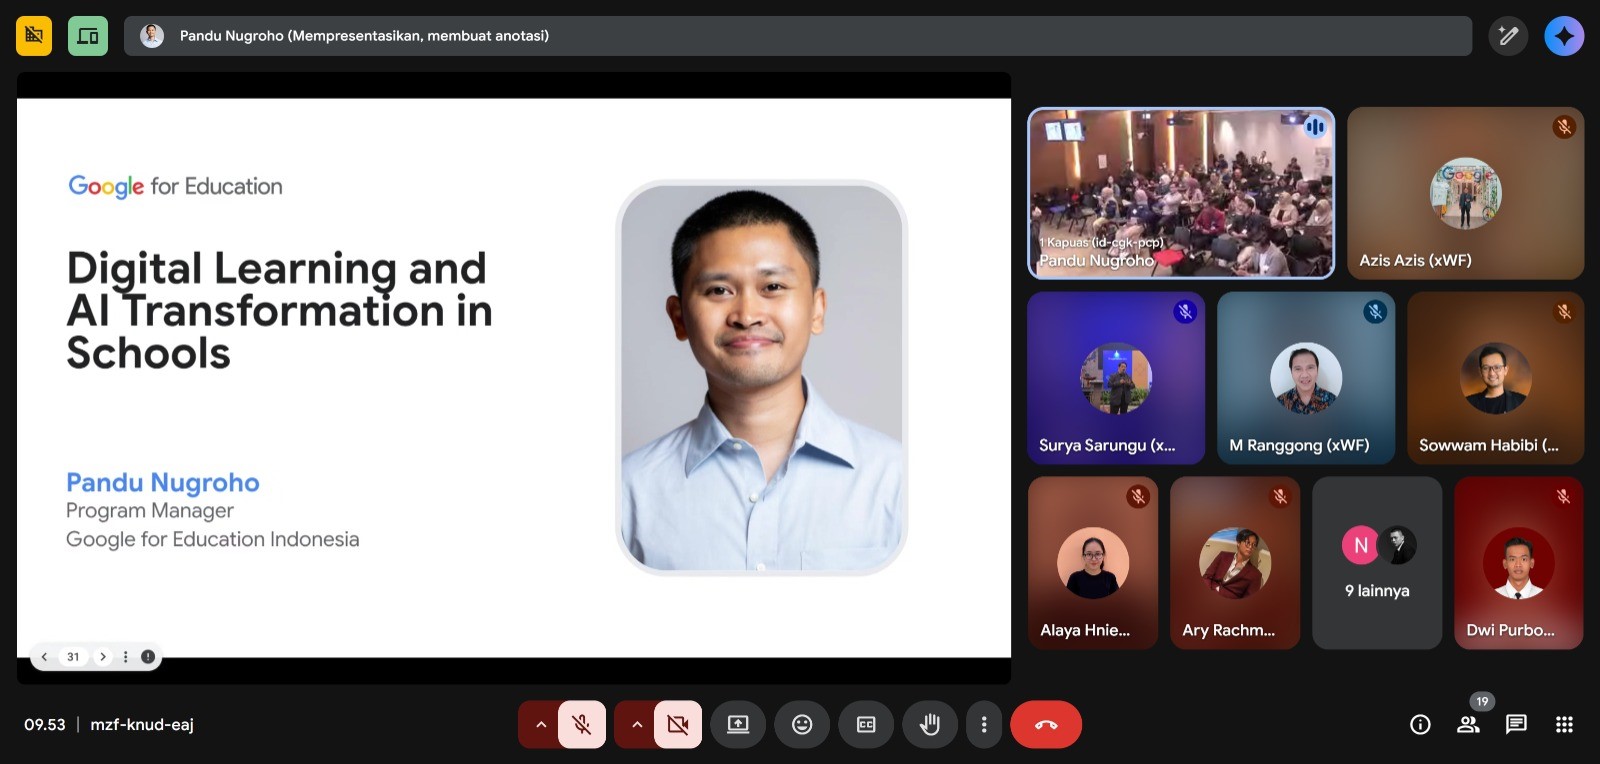Click the muted mic icon on Dwi Purbo tile

[1564, 497]
